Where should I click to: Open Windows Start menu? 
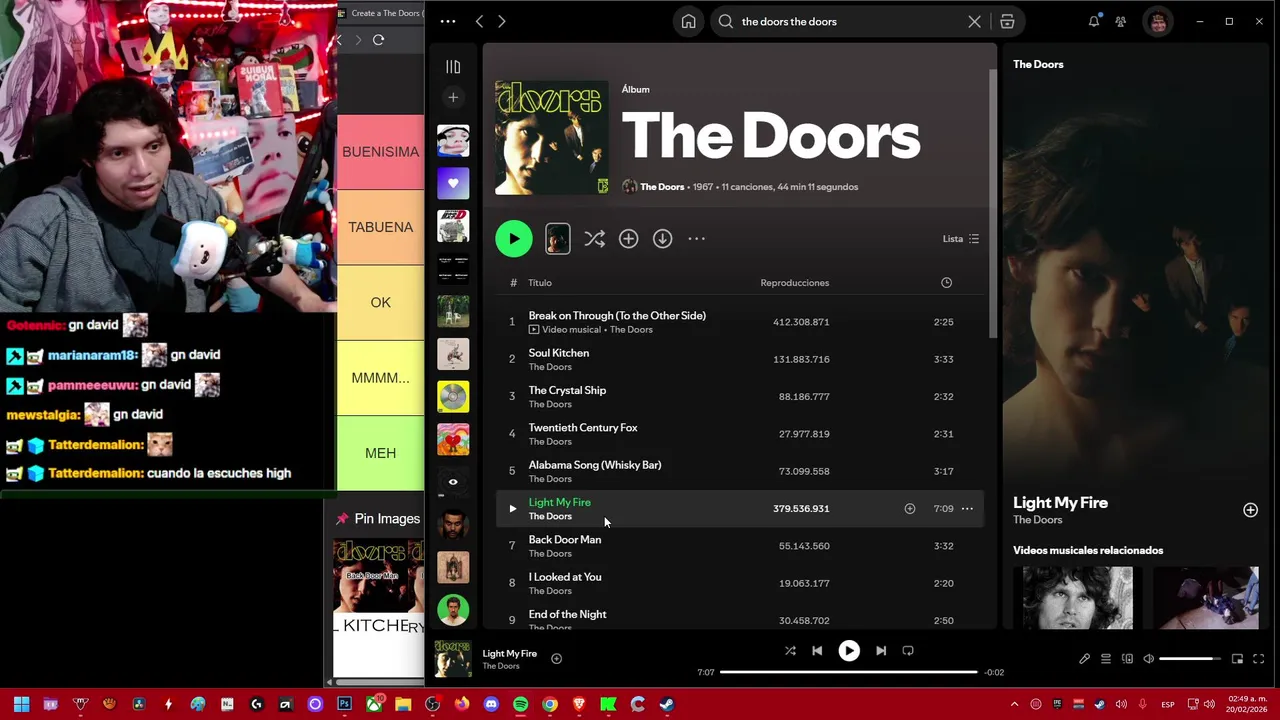point(21,704)
